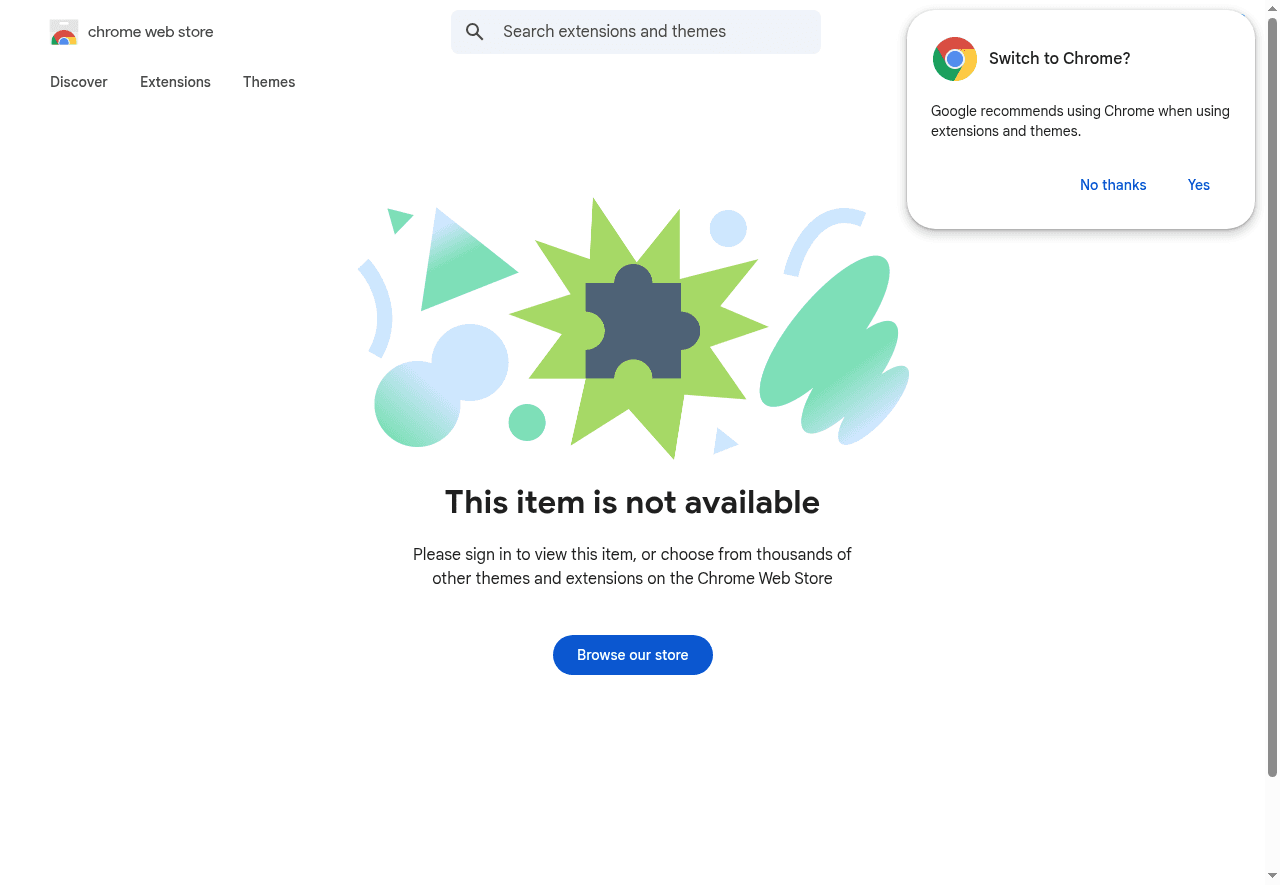Switch to the Extensions tab
The image size is (1280, 885).
tap(175, 82)
